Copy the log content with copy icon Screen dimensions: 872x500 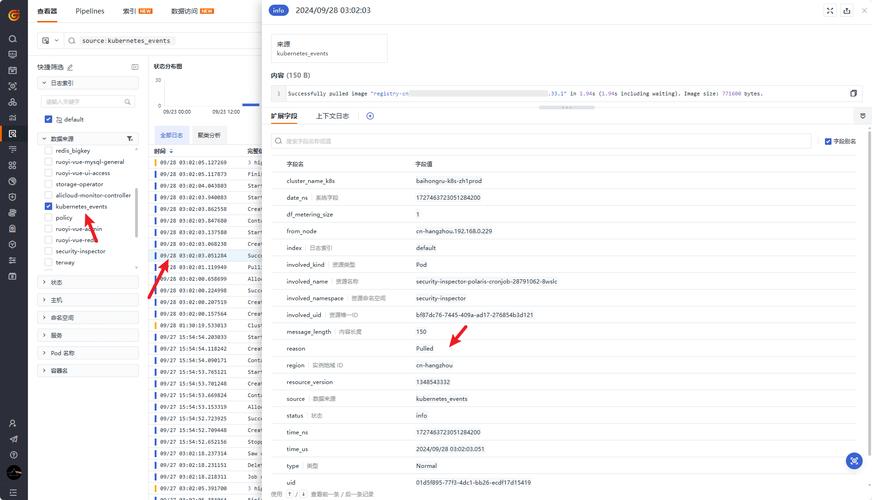[x=853, y=93]
